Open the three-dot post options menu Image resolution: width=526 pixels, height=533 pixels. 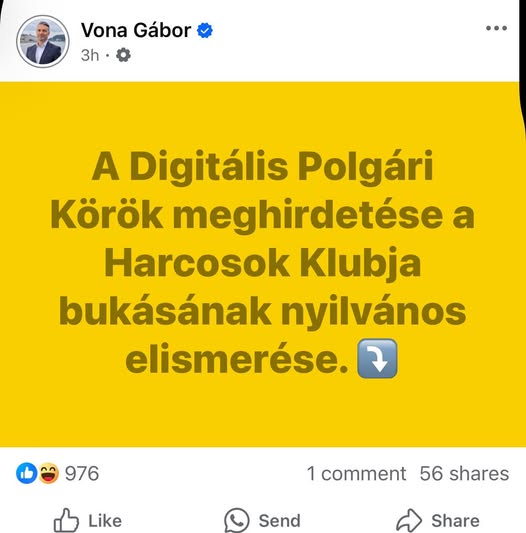pyautogui.click(x=496, y=28)
